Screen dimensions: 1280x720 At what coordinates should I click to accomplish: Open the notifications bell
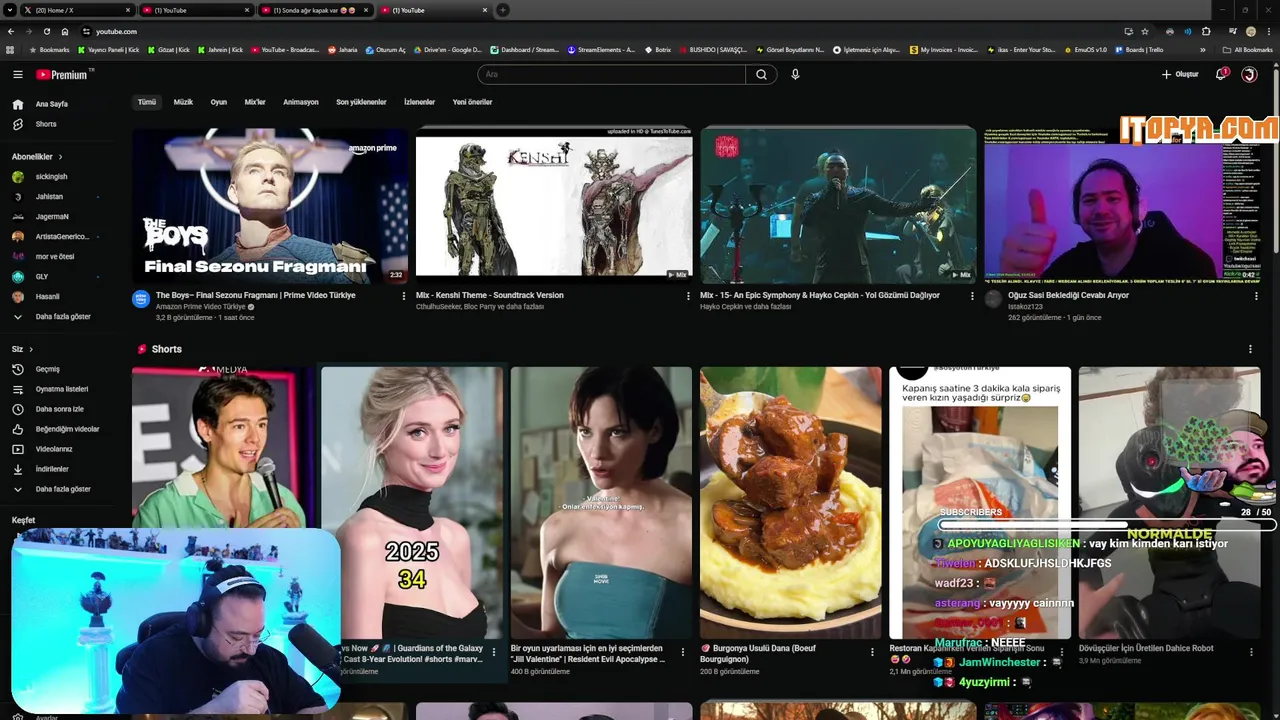click(1221, 74)
